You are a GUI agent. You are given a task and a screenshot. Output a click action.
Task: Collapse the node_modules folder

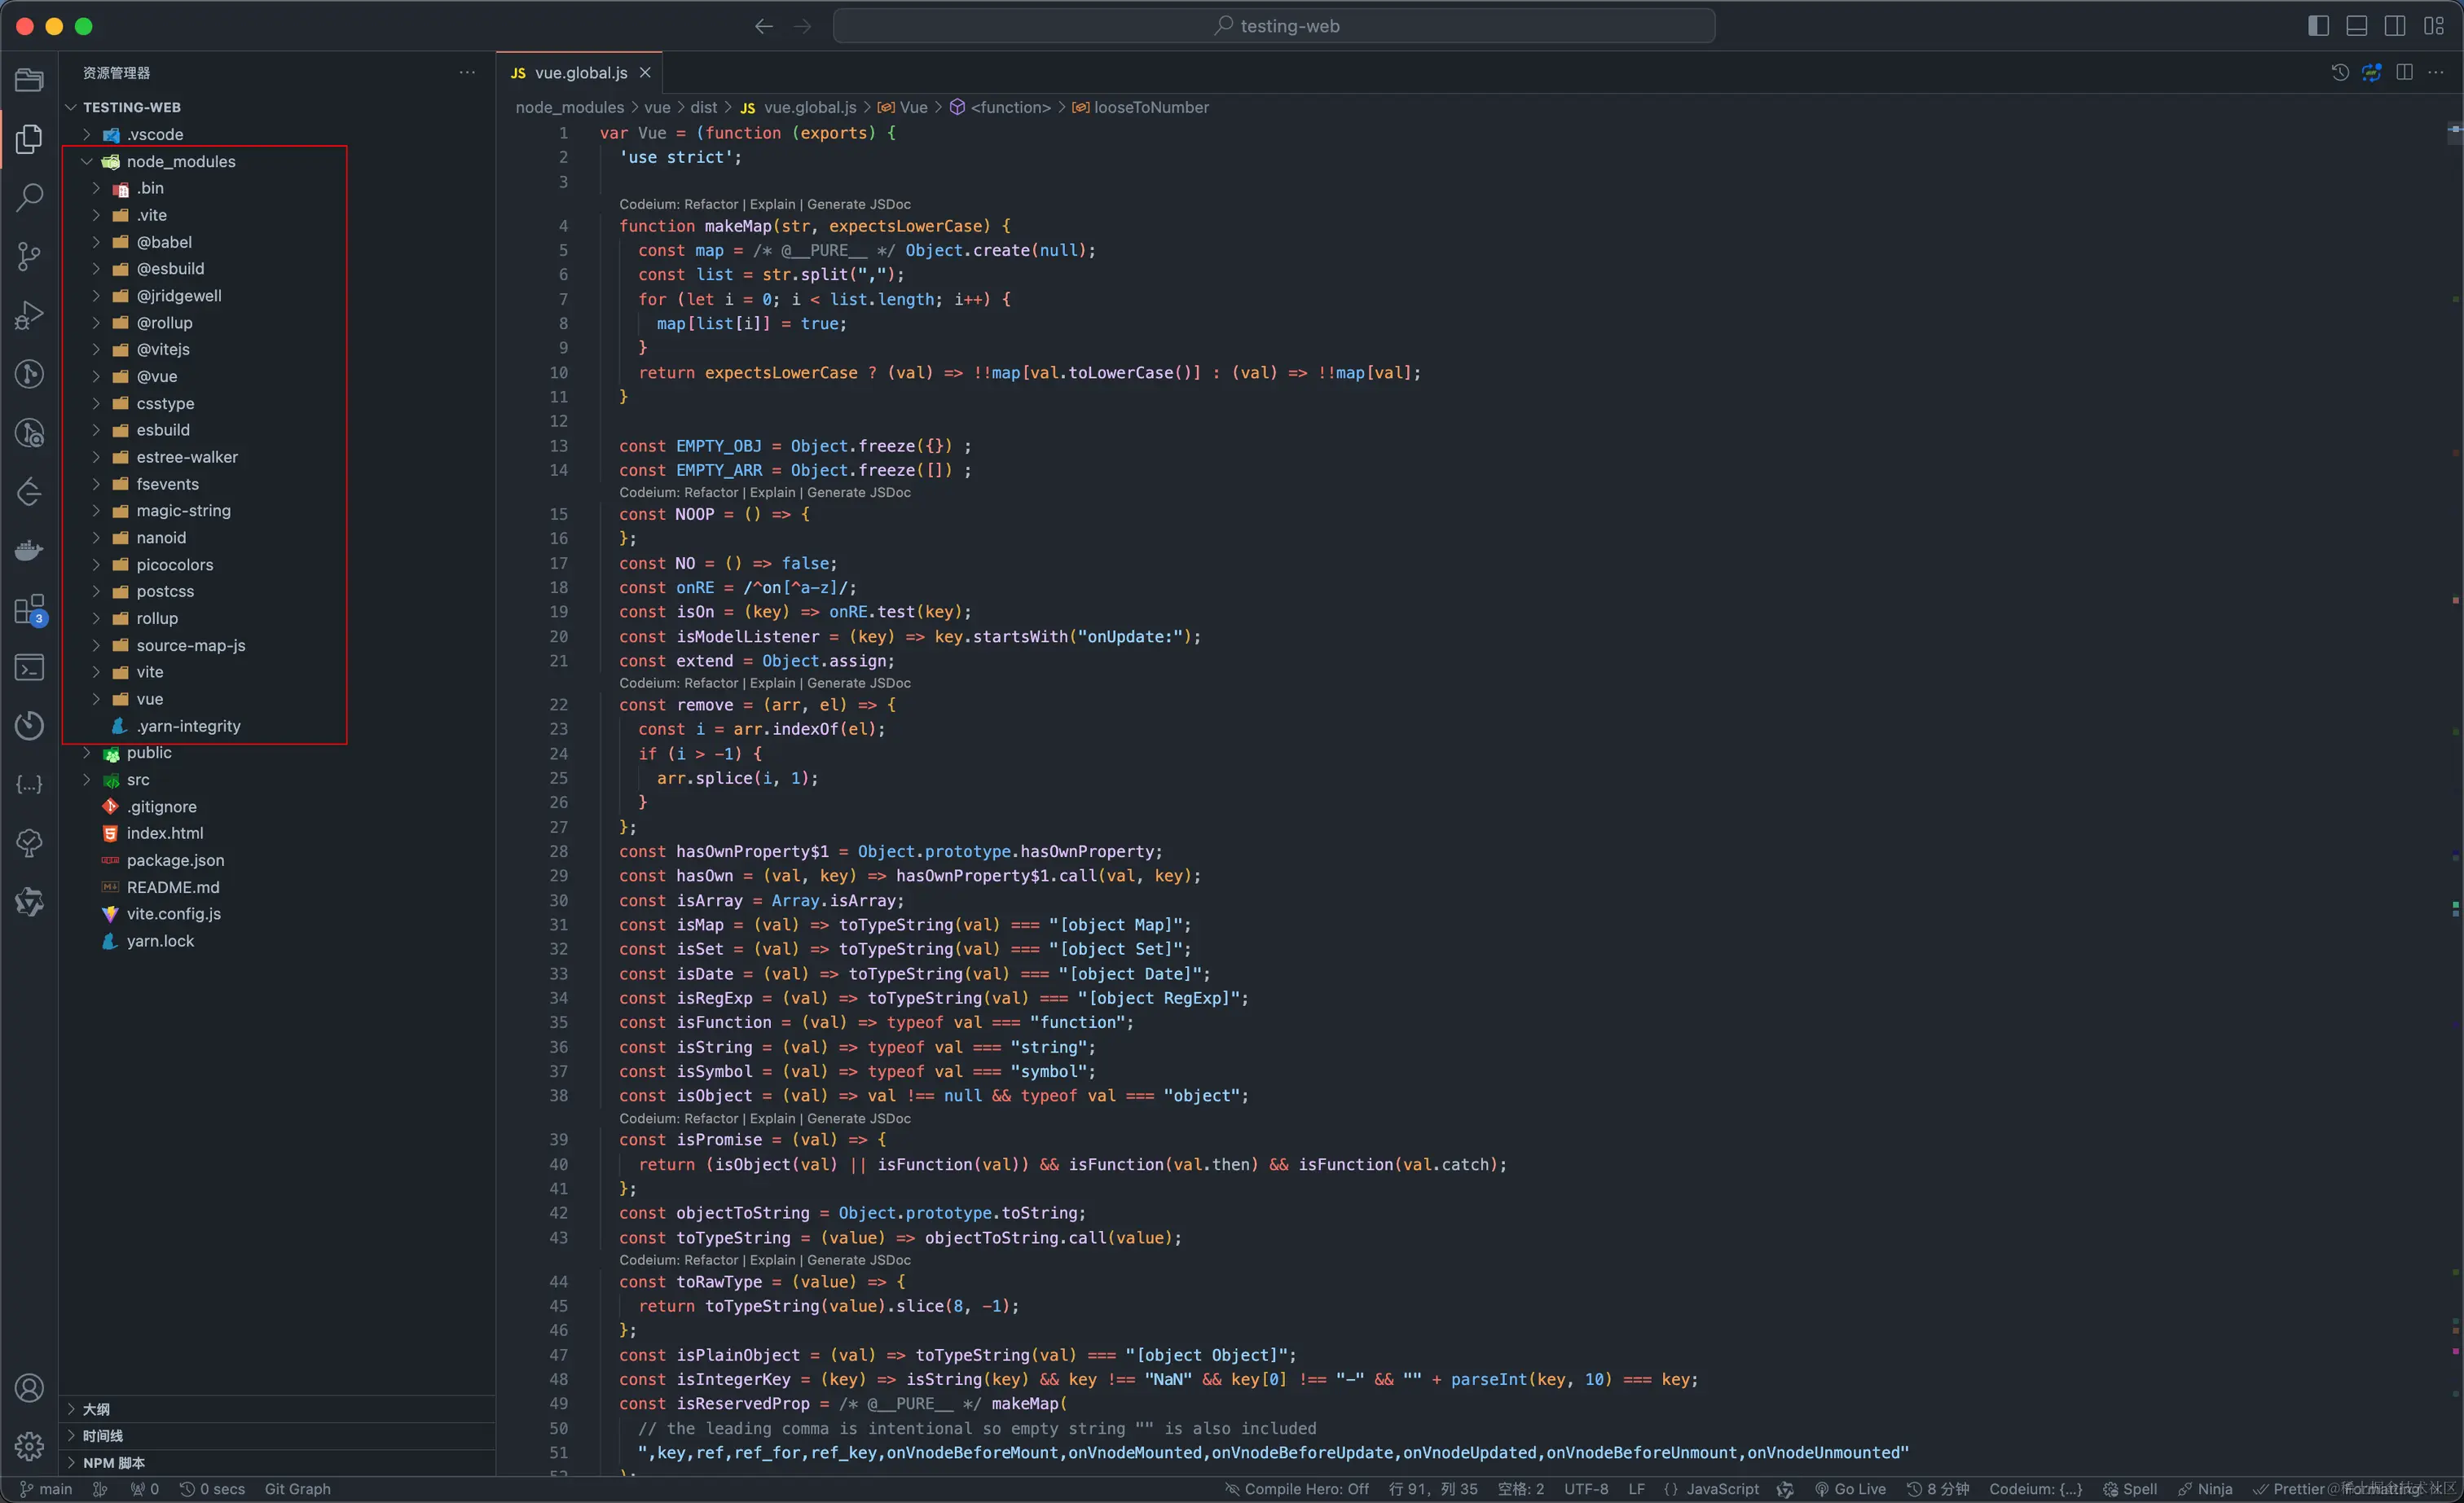pos(180,161)
